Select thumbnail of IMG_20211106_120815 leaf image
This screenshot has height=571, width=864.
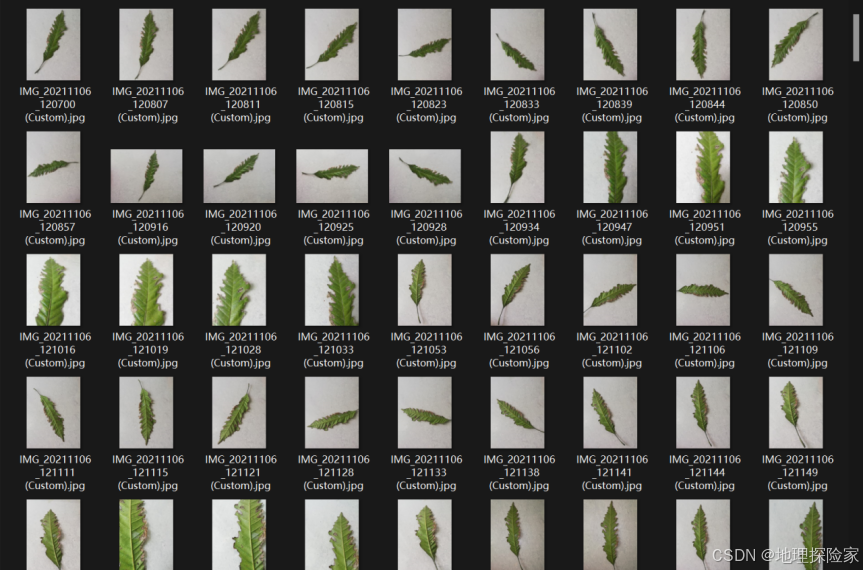tap(332, 45)
